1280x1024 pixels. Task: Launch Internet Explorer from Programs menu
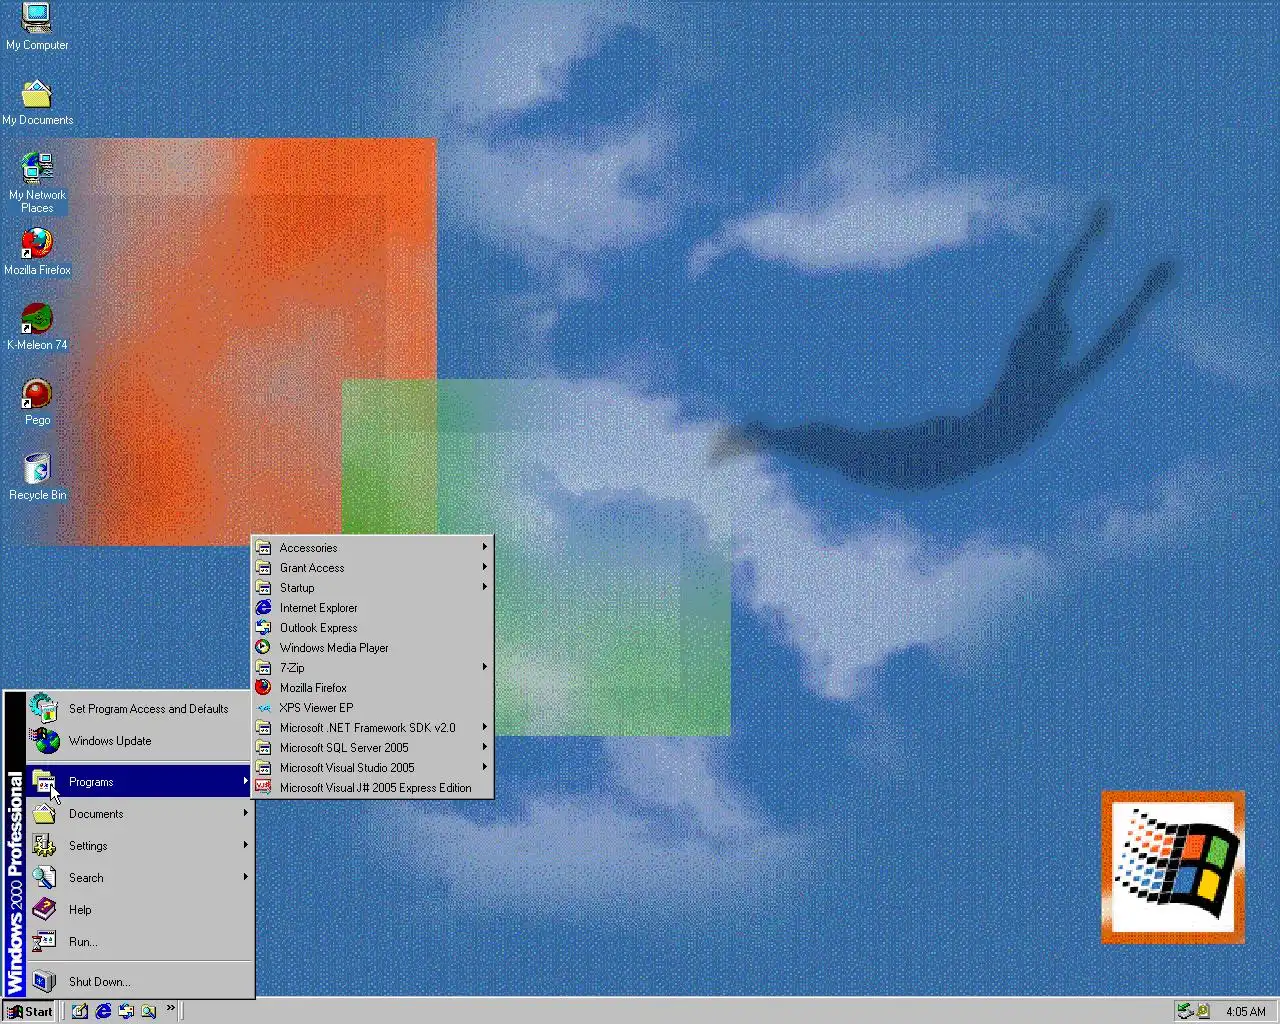[x=372, y=608]
